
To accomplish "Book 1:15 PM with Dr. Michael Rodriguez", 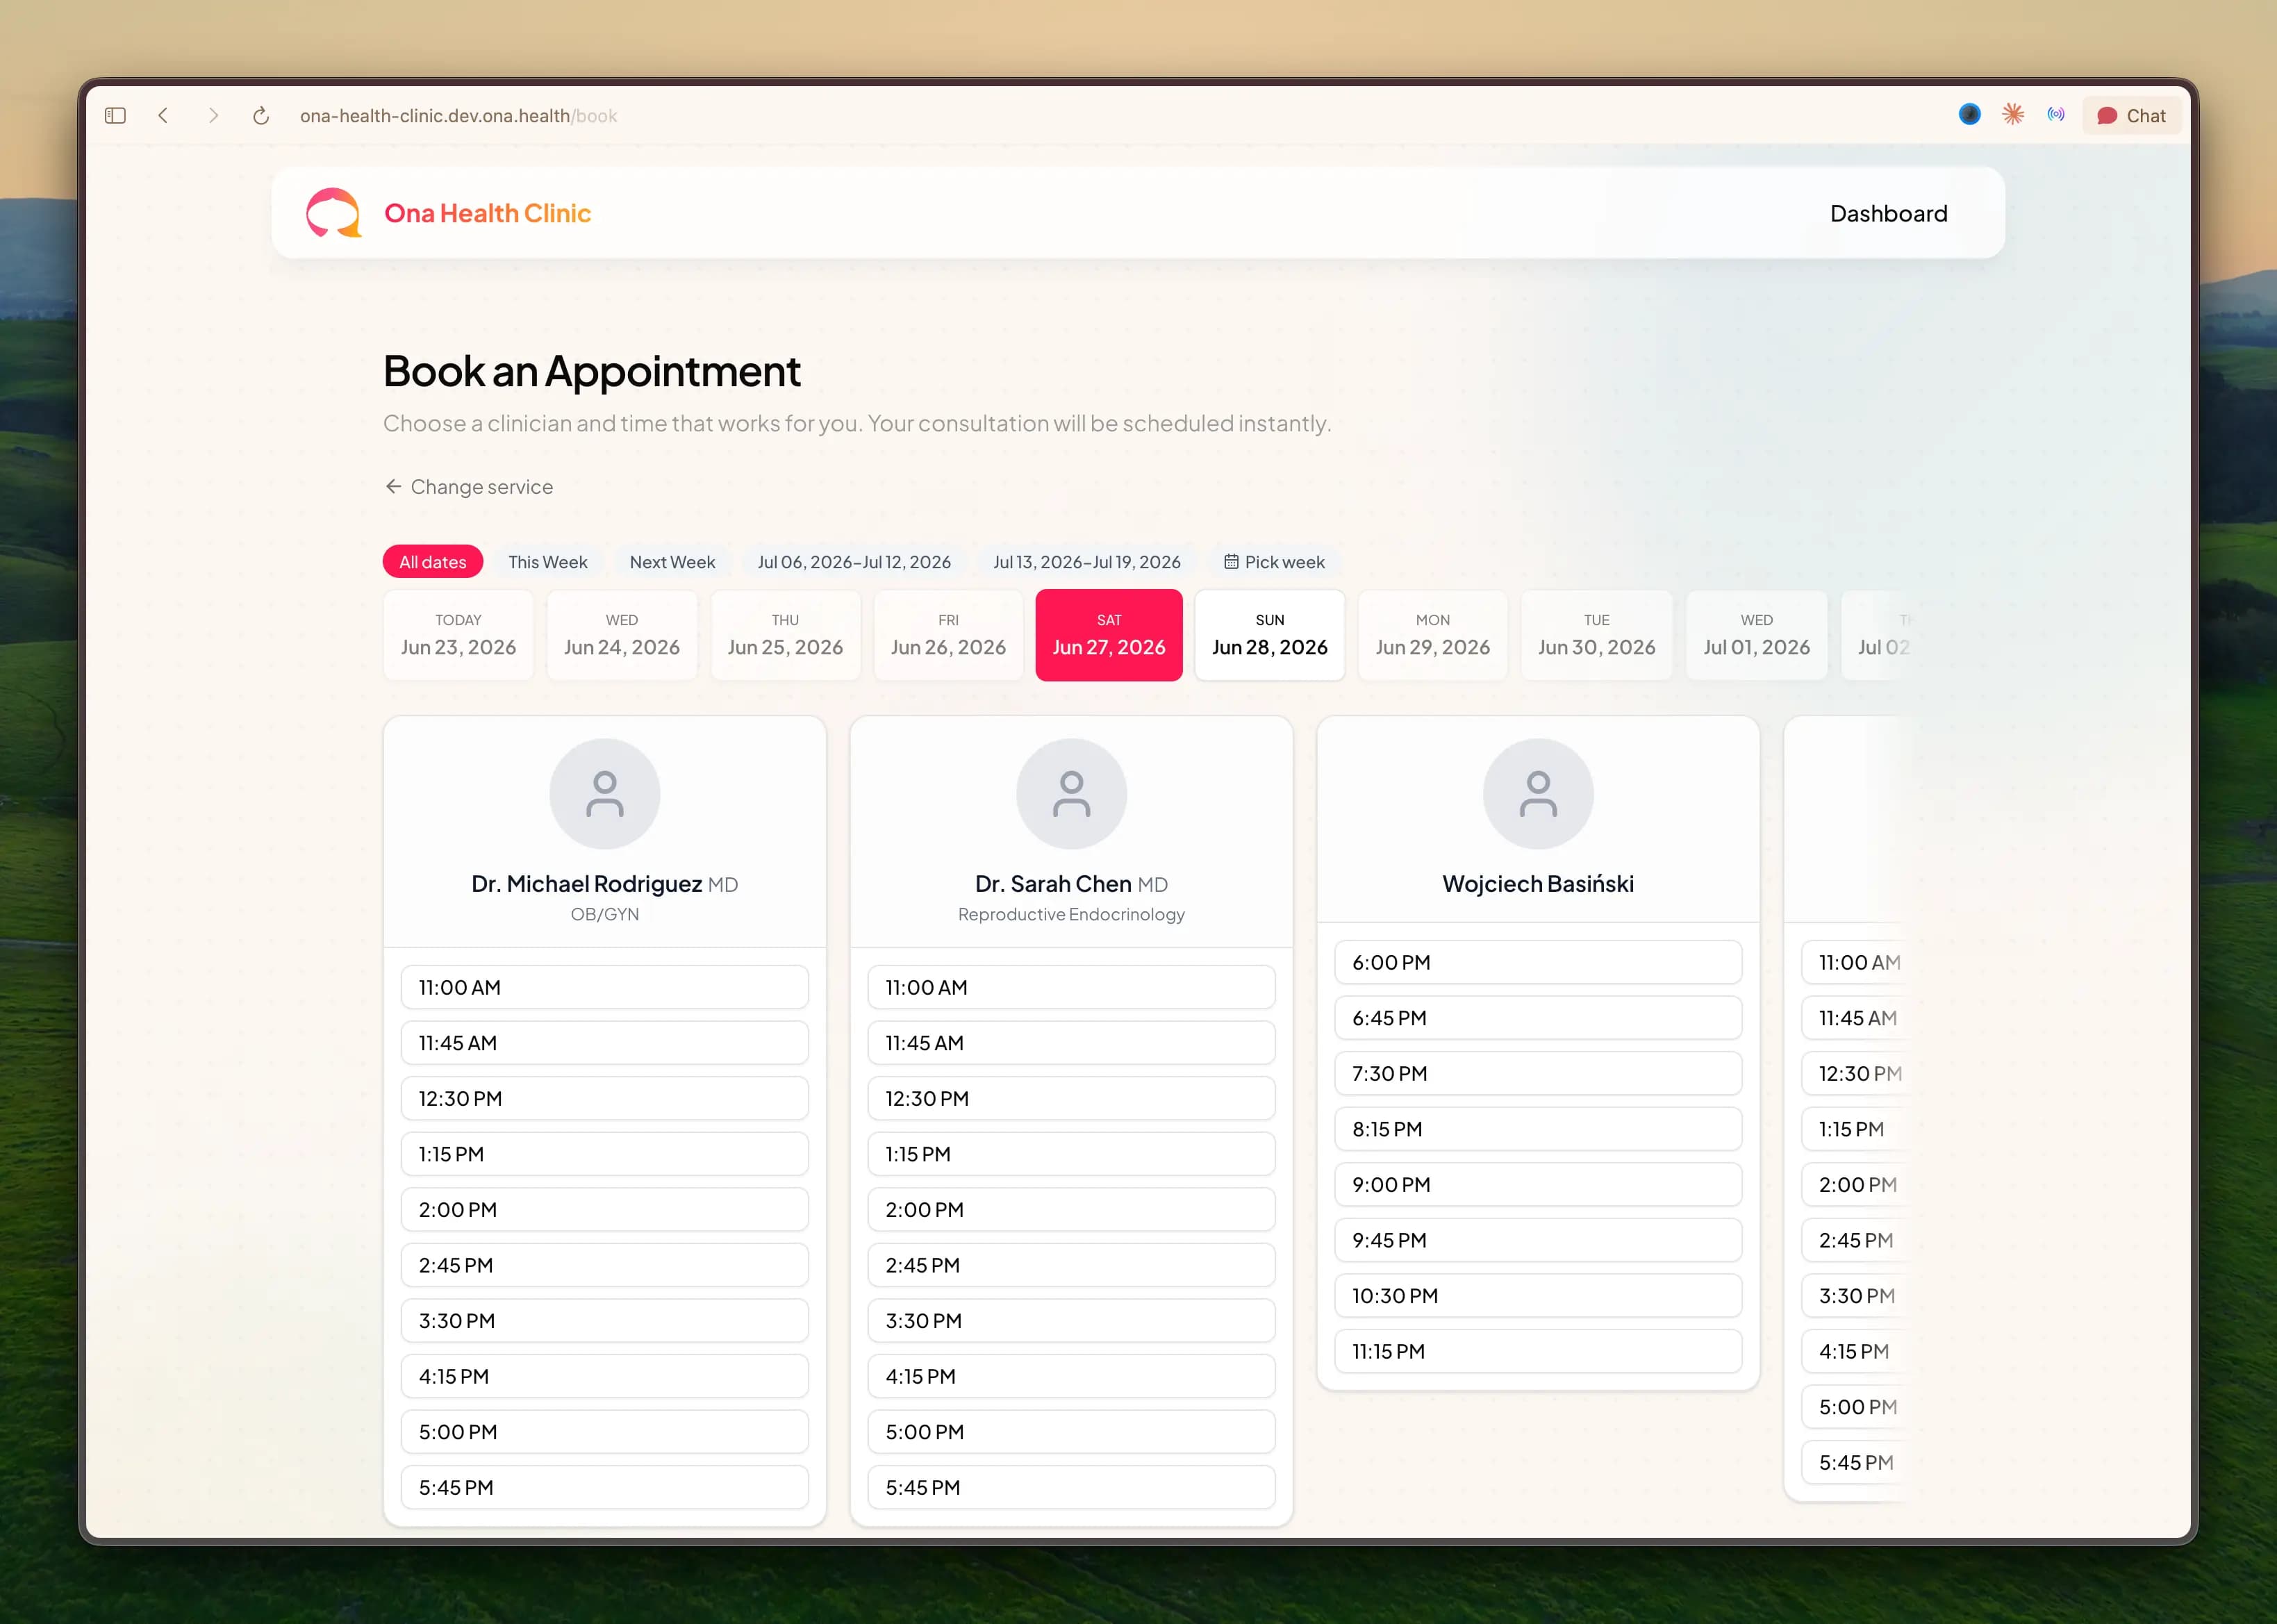I will (604, 1154).
